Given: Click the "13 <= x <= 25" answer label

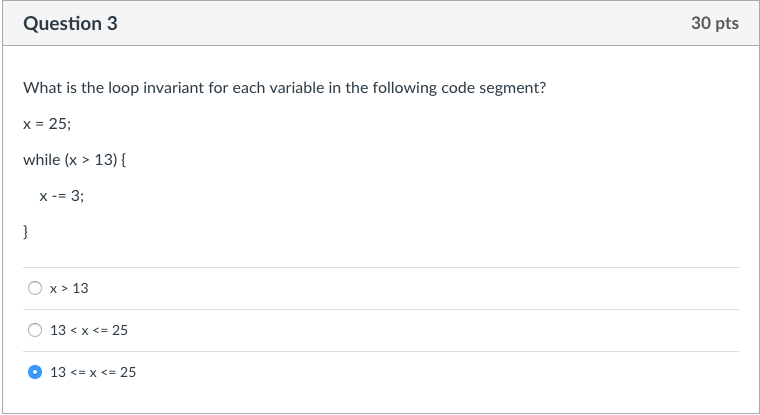Looking at the screenshot, I should coord(93,373).
